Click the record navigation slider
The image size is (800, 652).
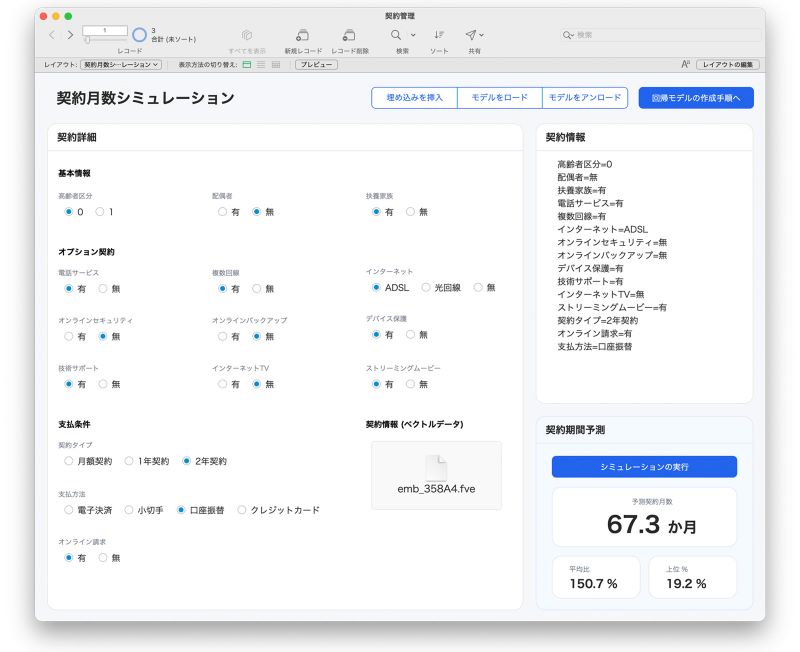105,39
